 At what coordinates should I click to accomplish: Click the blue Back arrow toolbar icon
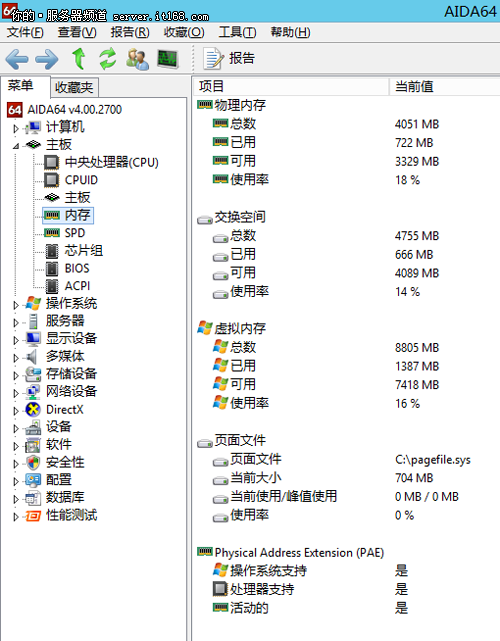[17, 59]
